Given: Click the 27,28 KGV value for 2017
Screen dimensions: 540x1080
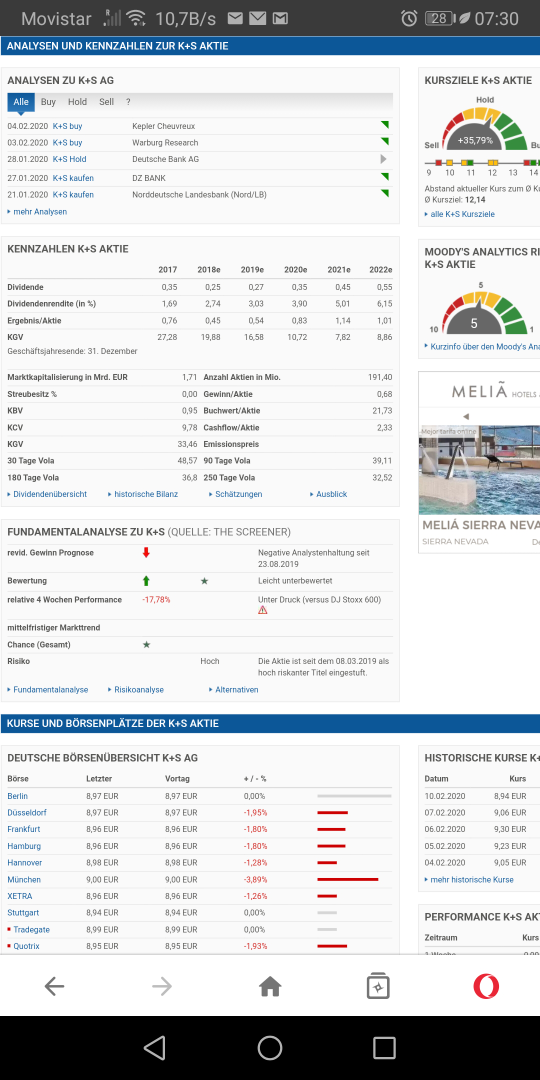Looking at the screenshot, I should click(167, 337).
